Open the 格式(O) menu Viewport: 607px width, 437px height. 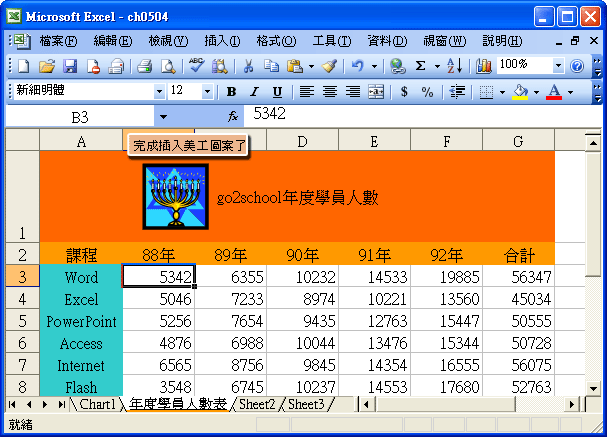pos(275,41)
